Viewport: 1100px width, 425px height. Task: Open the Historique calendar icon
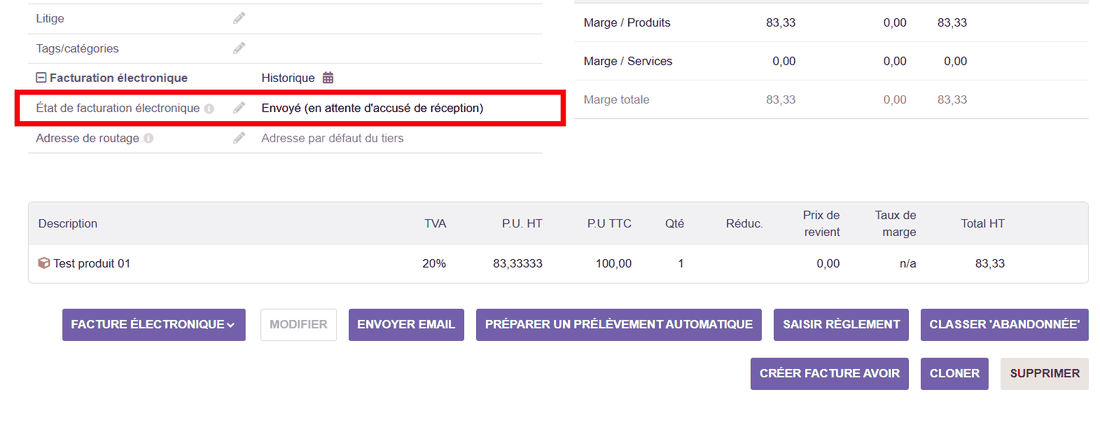coord(328,78)
